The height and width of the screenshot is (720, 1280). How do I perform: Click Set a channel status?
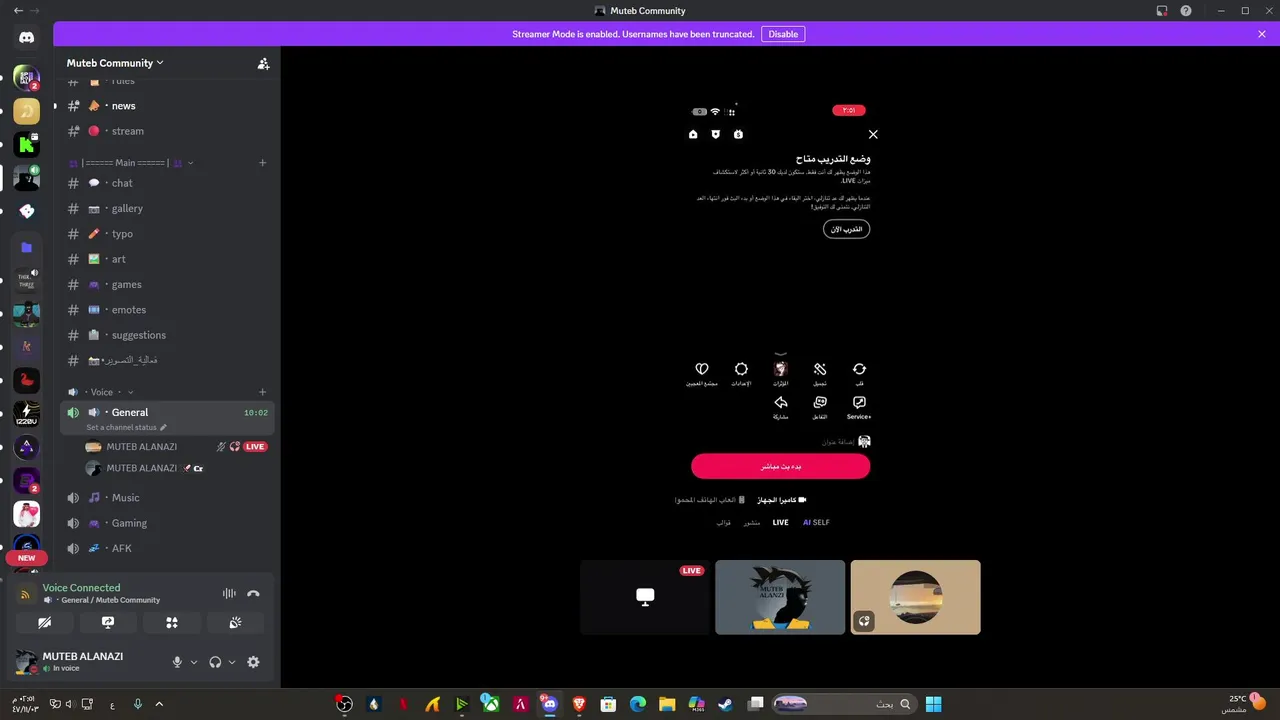point(126,427)
